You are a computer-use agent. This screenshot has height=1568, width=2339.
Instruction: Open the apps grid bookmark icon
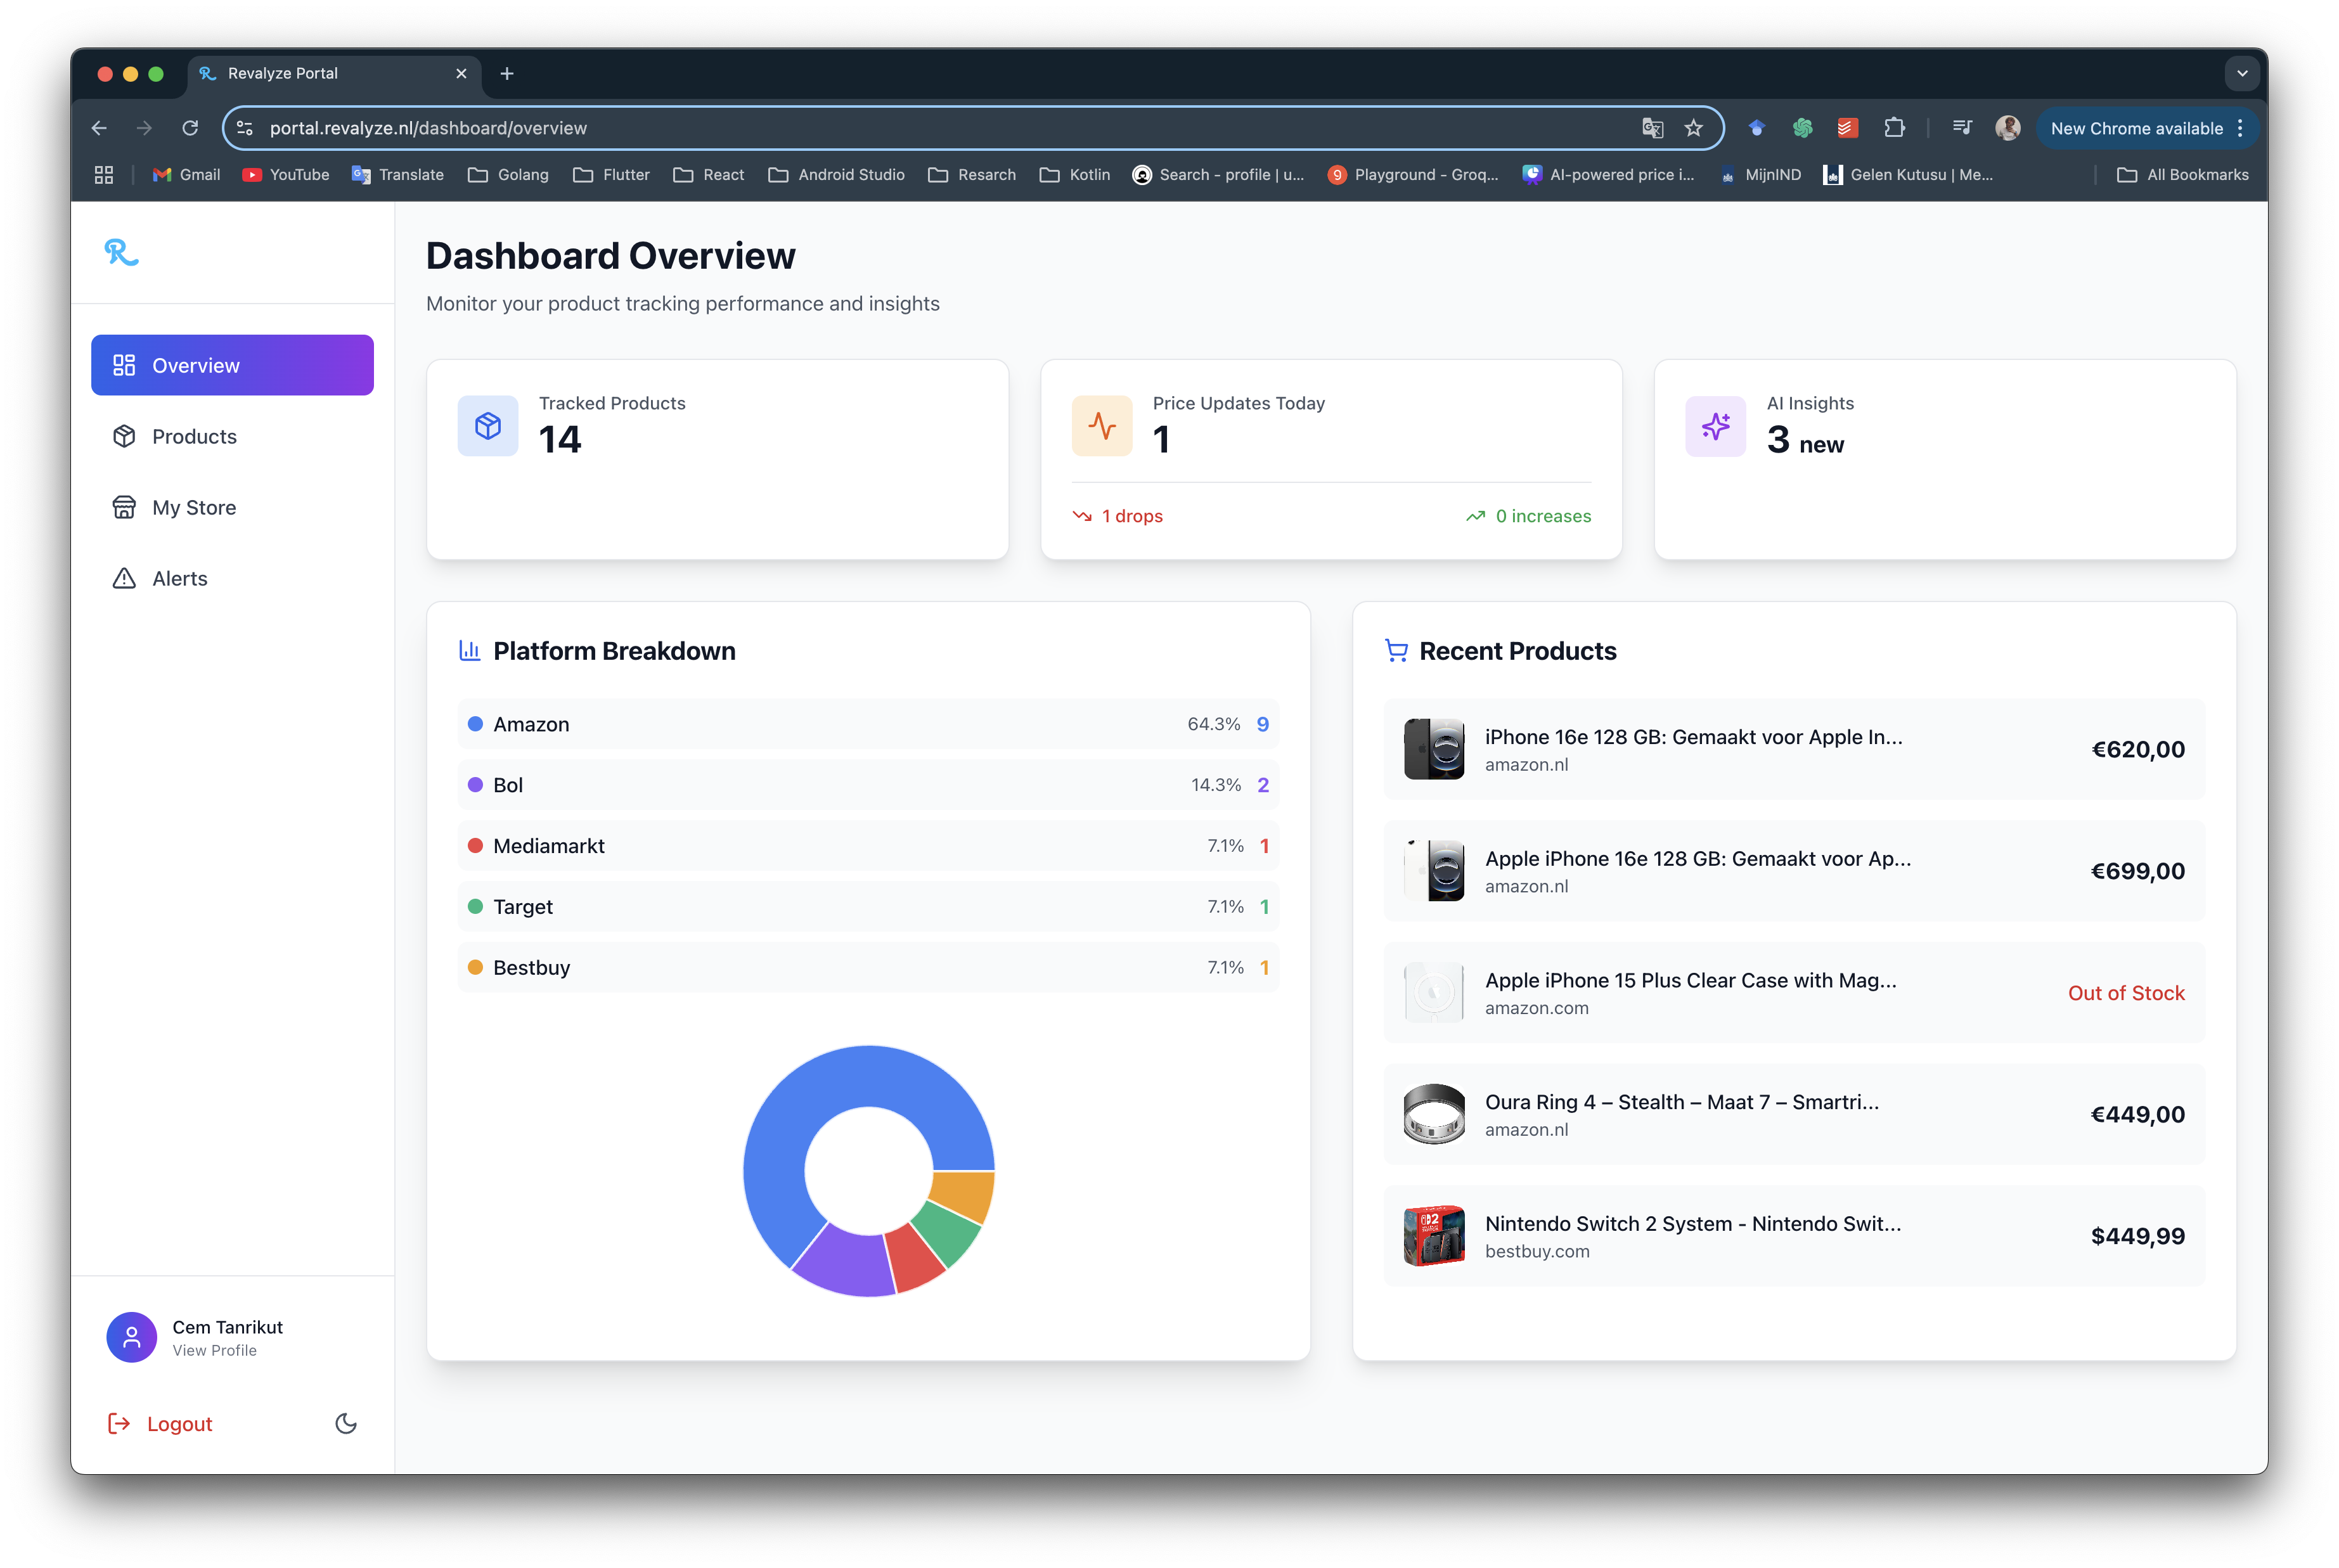(104, 175)
